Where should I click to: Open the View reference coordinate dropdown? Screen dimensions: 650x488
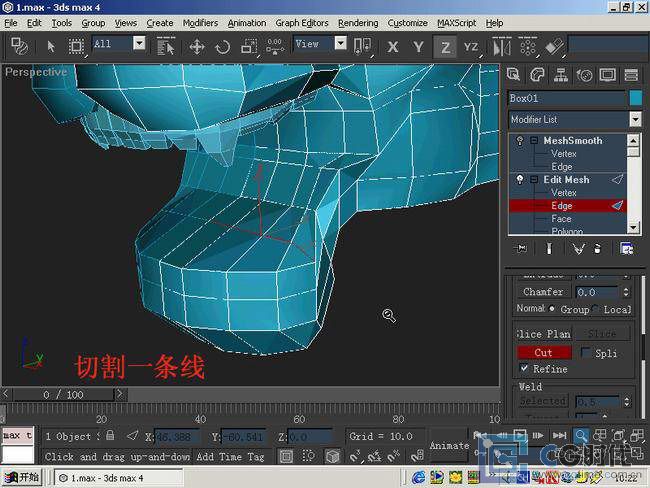point(340,43)
